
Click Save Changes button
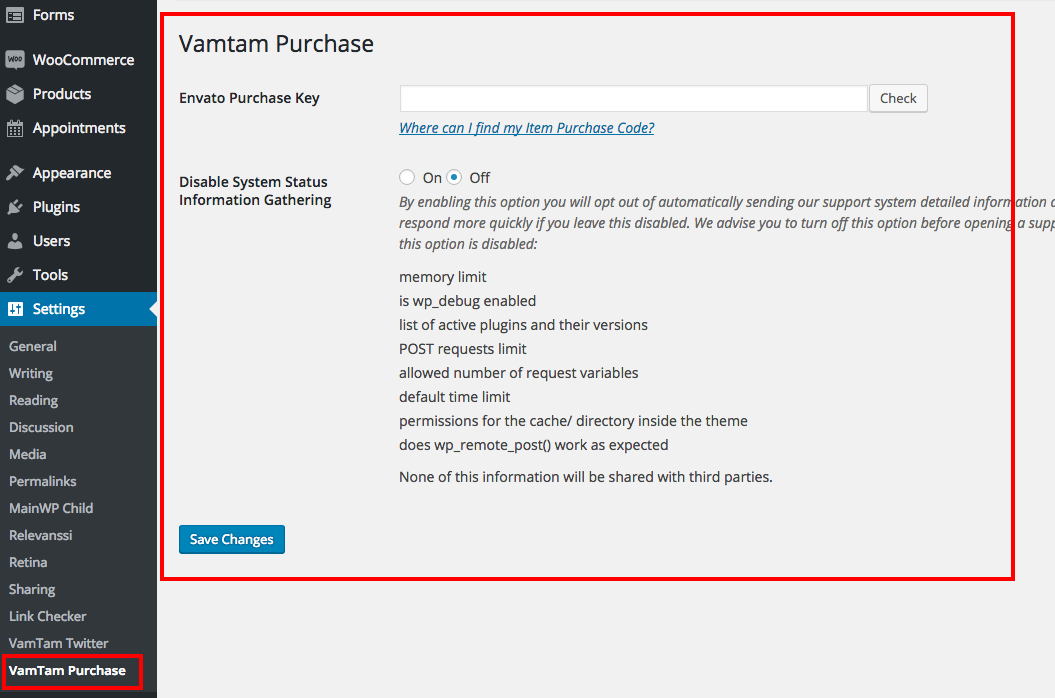pos(231,539)
